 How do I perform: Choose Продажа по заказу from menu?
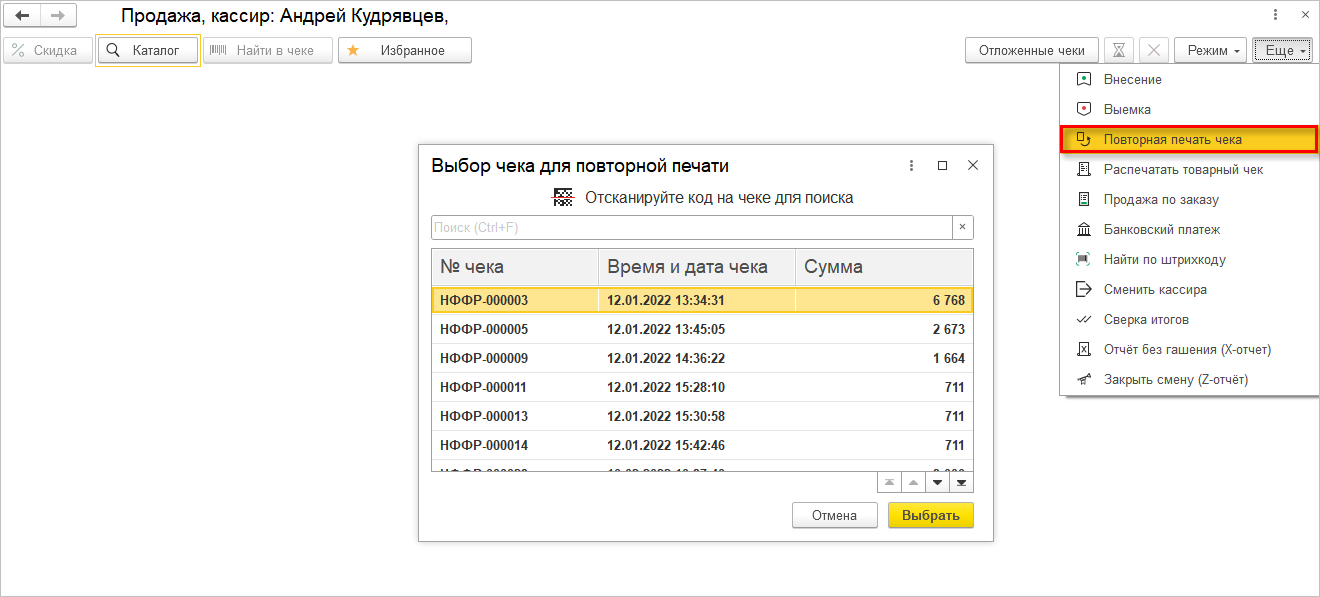click(1161, 199)
